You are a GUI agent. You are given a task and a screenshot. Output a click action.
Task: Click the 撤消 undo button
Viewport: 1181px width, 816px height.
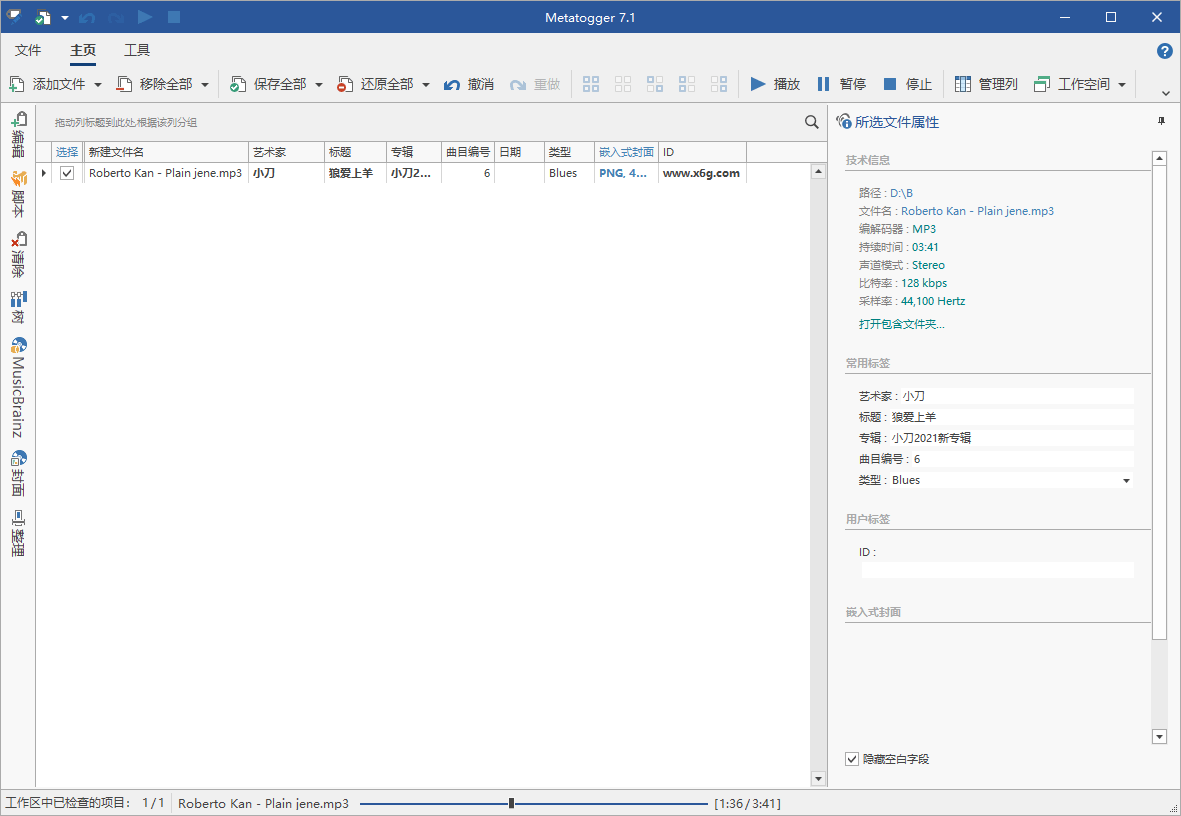point(468,84)
